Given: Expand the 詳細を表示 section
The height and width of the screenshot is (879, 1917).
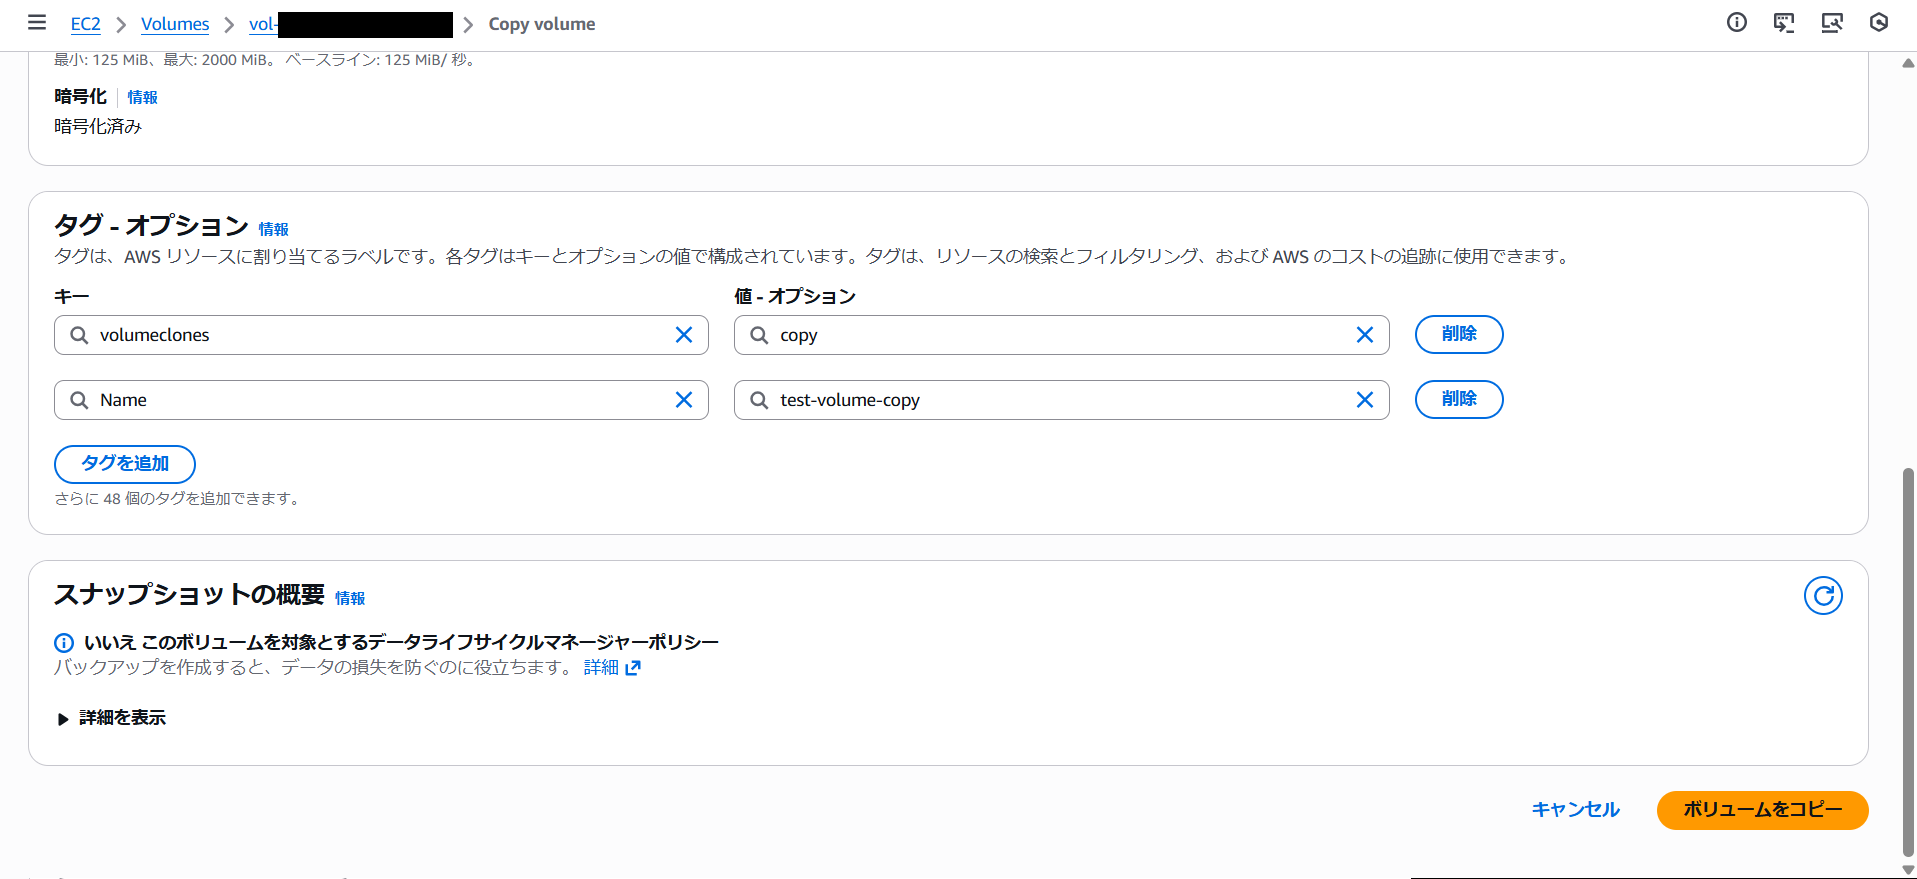Looking at the screenshot, I should [112, 718].
